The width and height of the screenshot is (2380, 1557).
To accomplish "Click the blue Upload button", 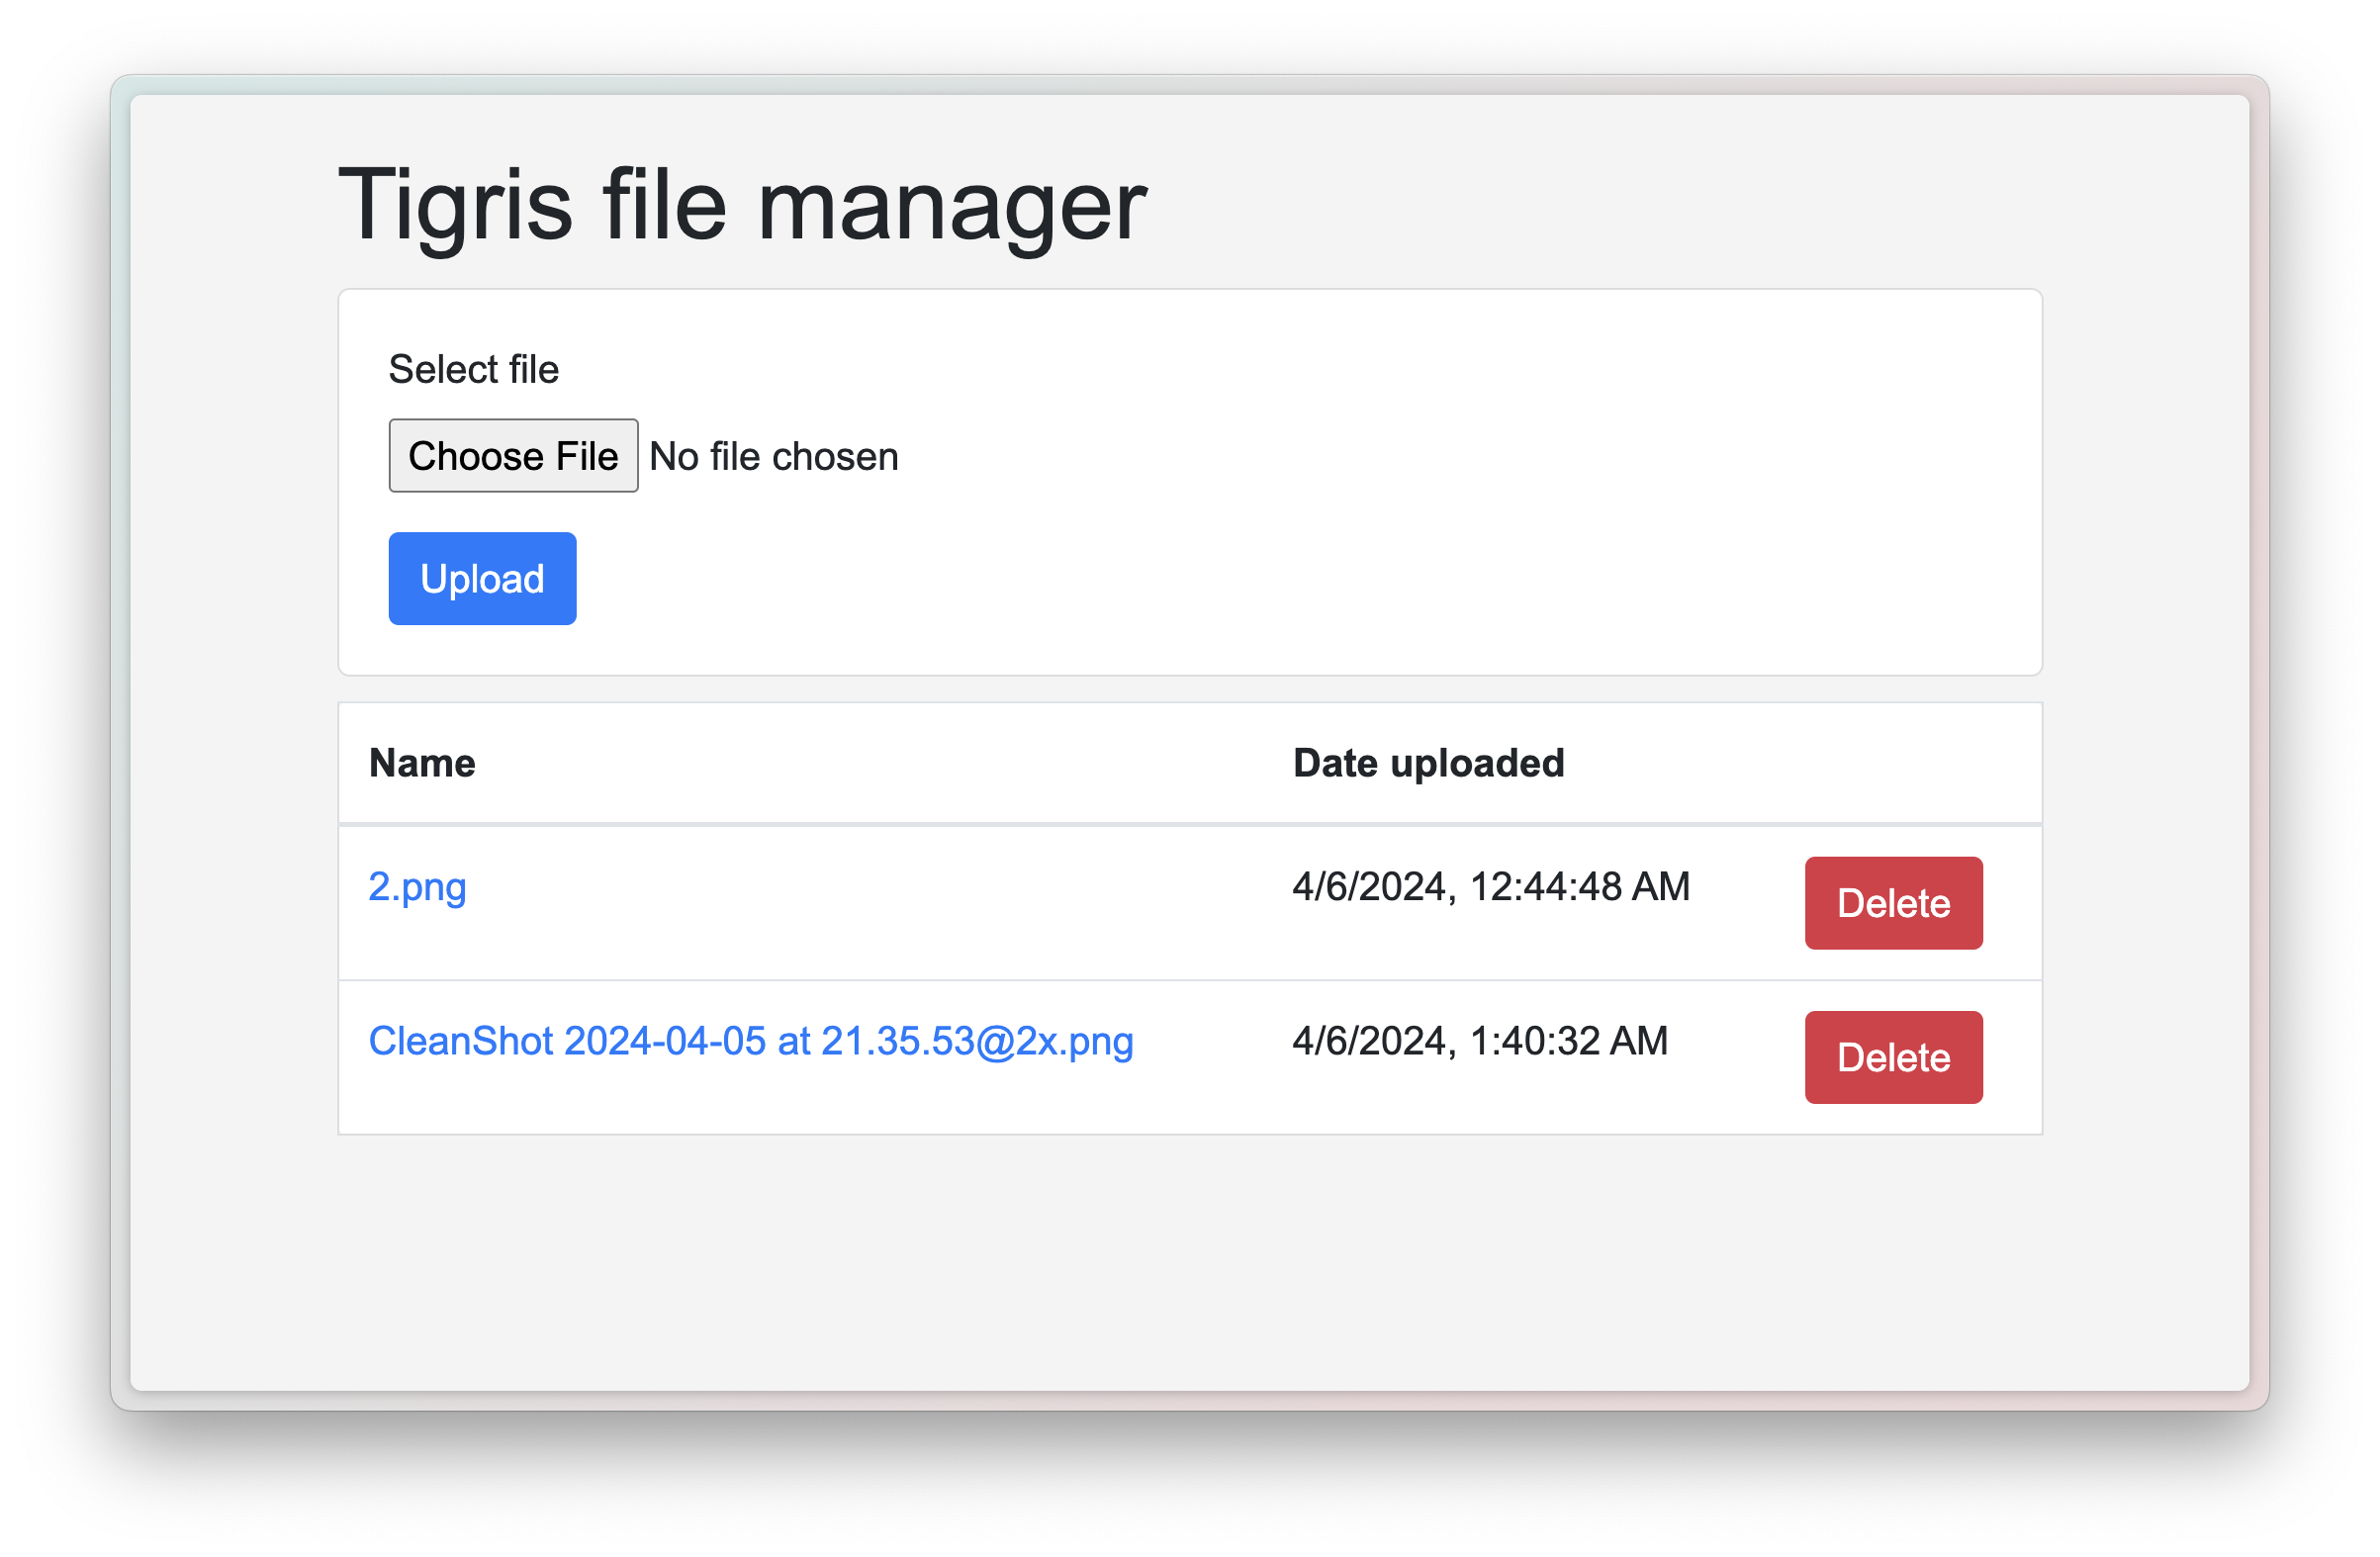I will coord(482,579).
